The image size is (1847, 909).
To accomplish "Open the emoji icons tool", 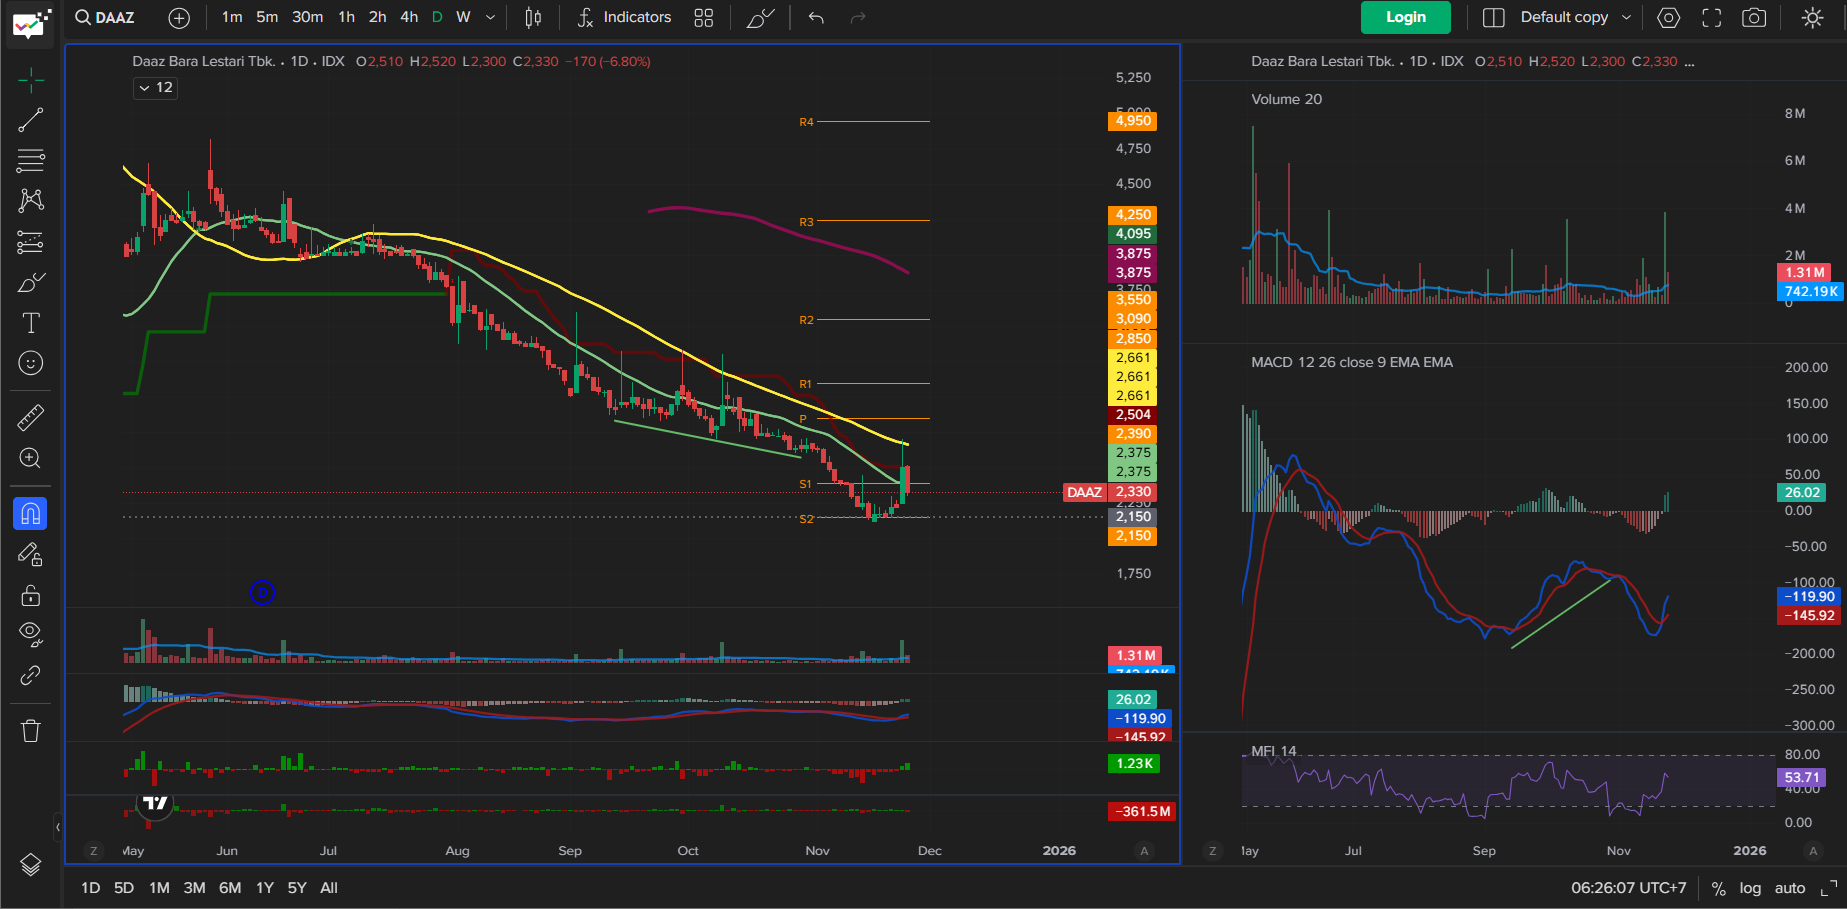I will click(x=31, y=363).
